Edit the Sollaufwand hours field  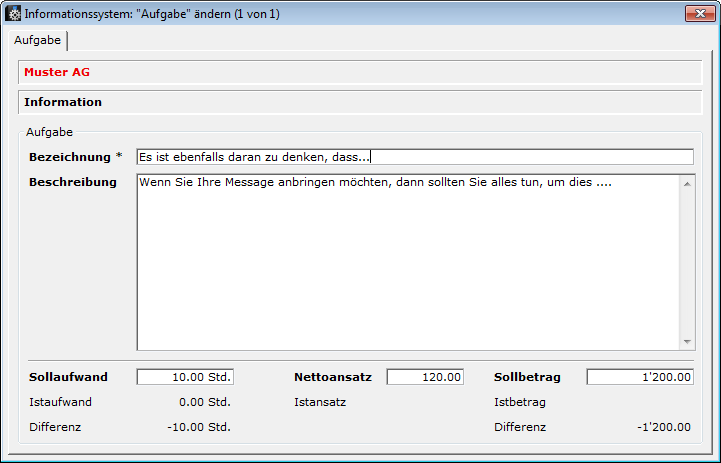click(185, 377)
